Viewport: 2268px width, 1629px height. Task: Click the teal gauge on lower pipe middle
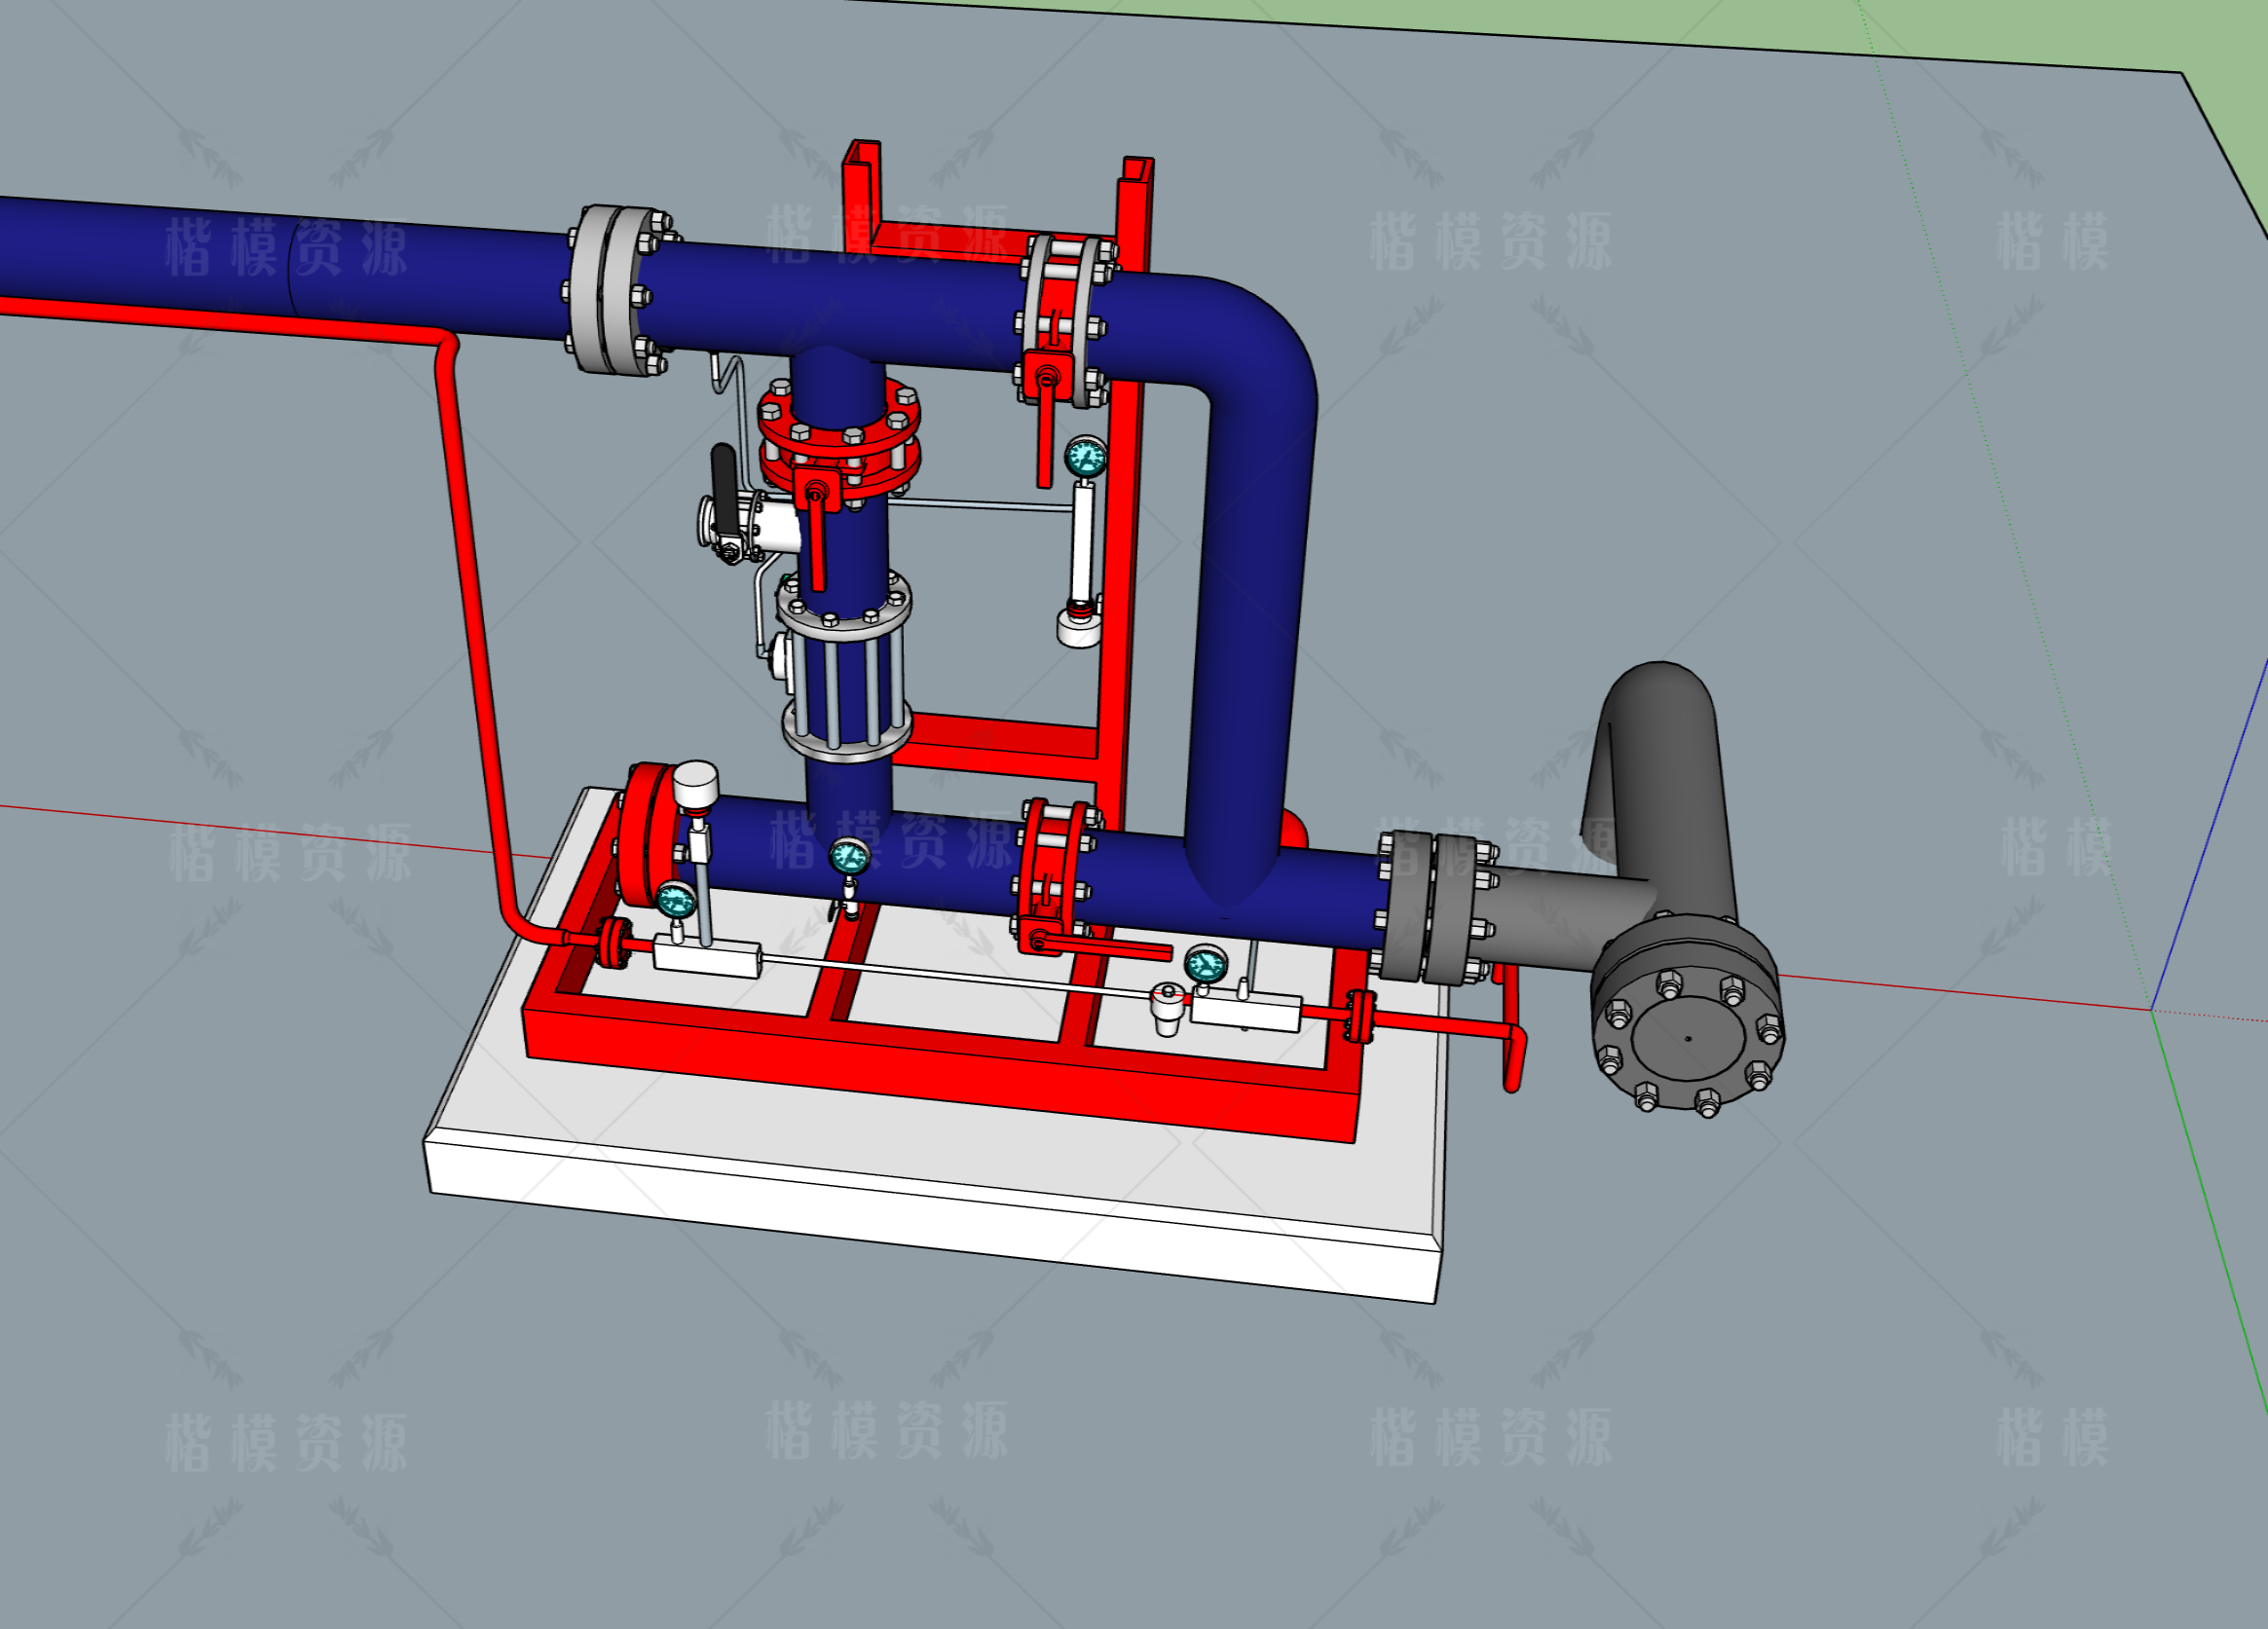[x=849, y=856]
